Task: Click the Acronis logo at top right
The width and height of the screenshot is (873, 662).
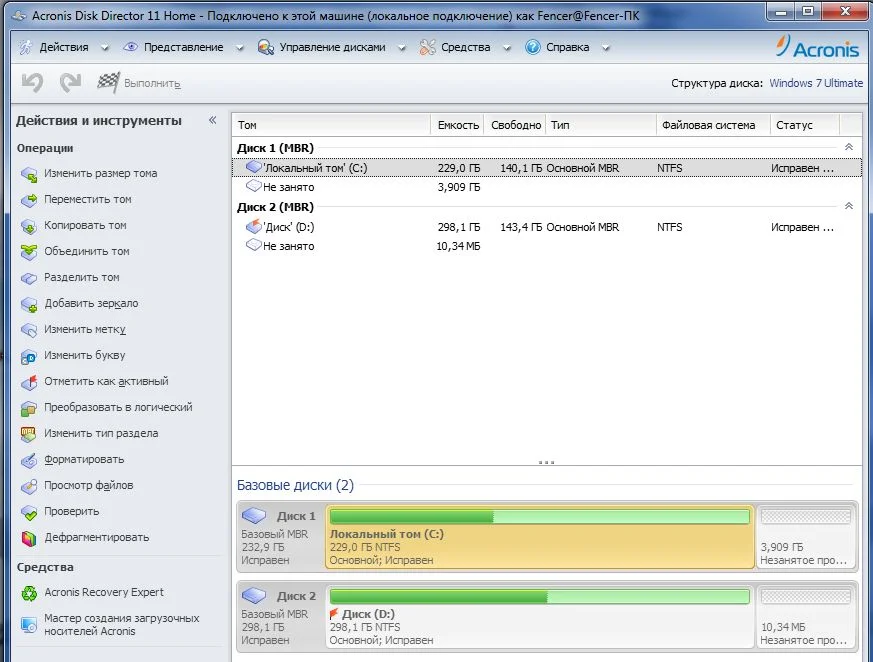Action: [x=817, y=47]
